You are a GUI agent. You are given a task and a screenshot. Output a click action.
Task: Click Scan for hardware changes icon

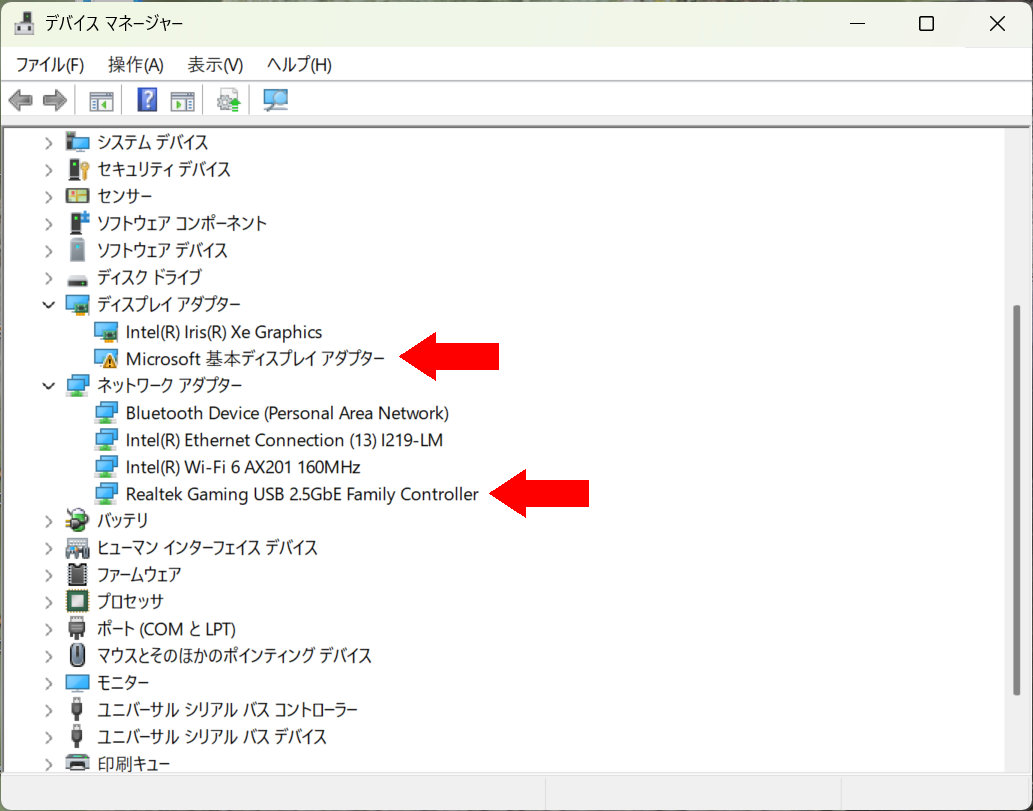click(275, 100)
